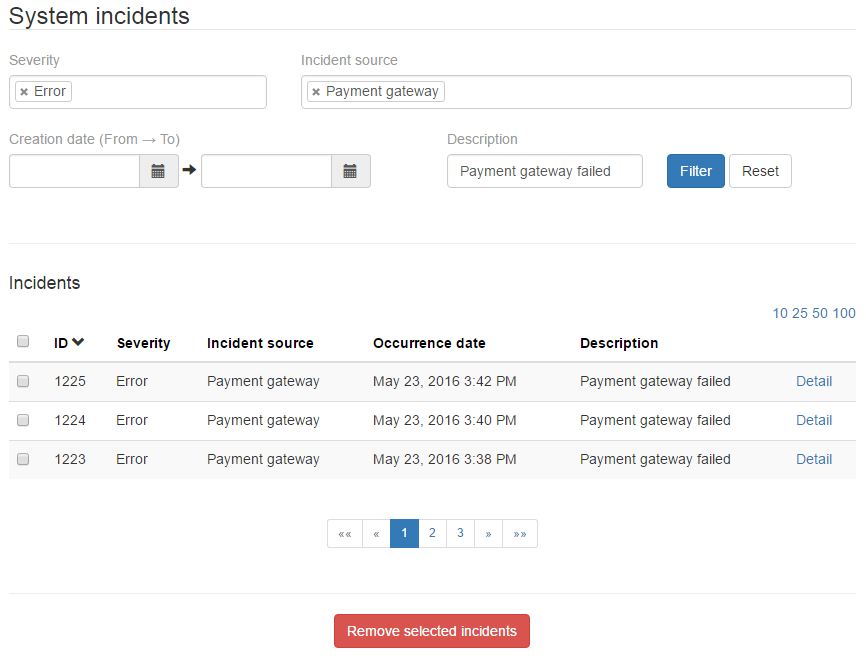Switch to page 3
The height and width of the screenshot is (662, 866).
tap(460, 534)
